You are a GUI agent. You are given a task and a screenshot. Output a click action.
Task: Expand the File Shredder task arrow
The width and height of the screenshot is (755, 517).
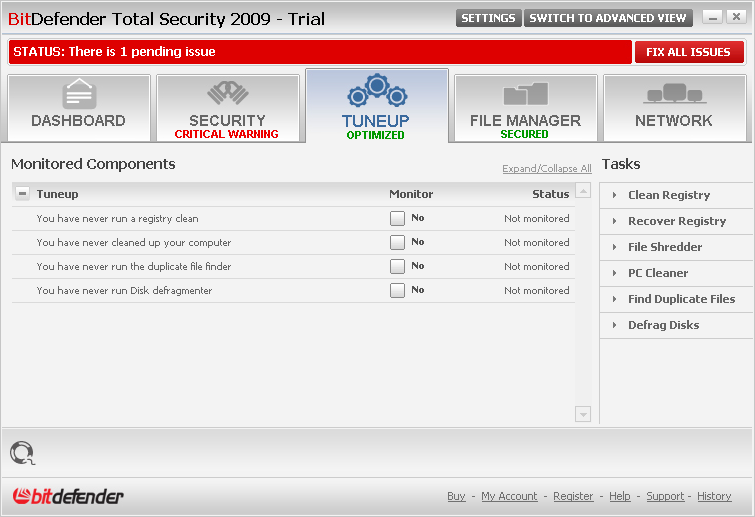[x=614, y=247]
